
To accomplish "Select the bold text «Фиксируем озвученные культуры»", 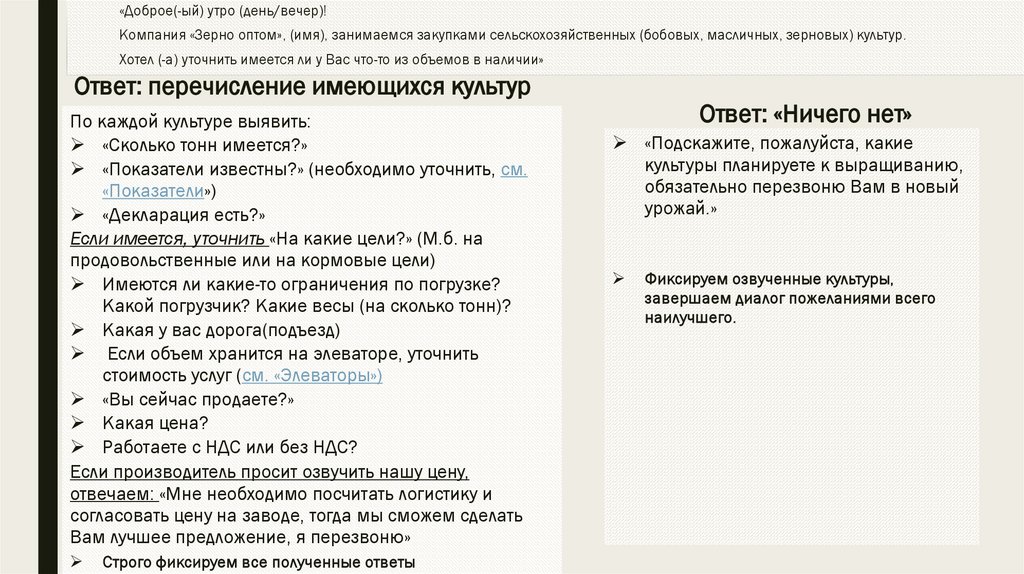I will click(769, 279).
